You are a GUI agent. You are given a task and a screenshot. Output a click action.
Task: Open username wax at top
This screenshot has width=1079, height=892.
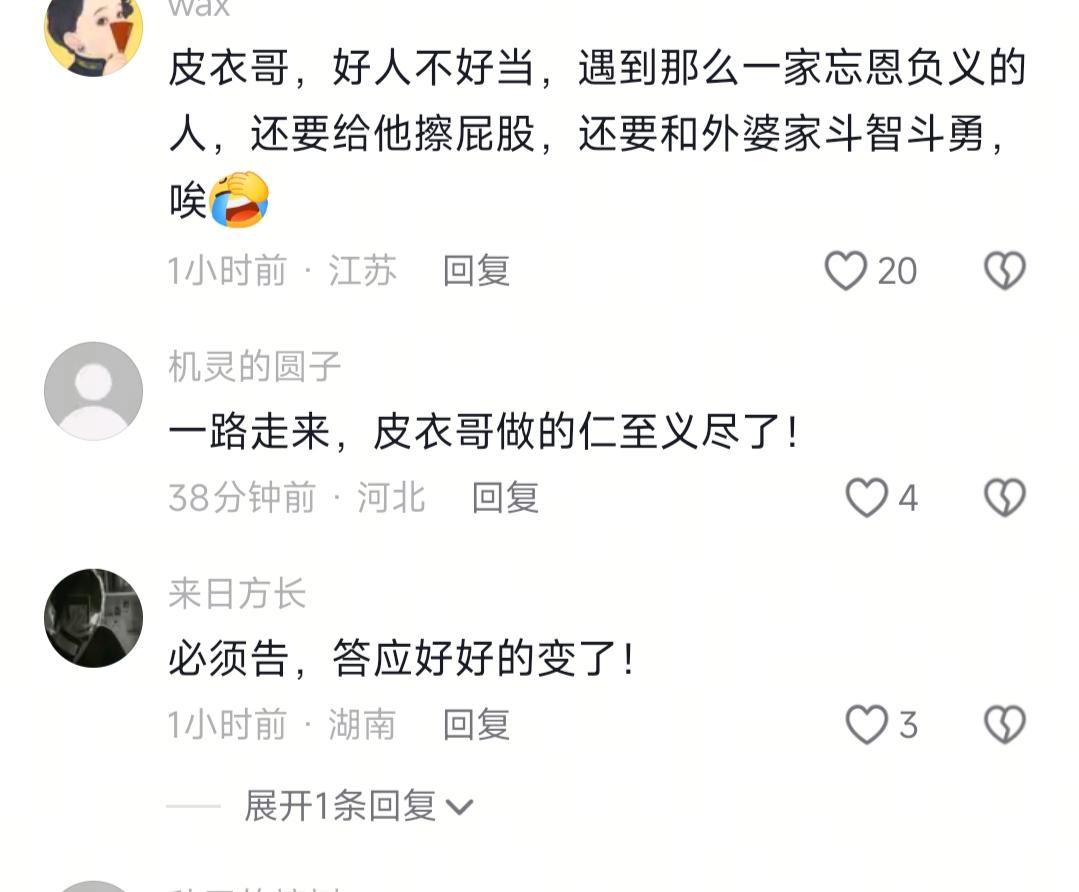point(199,8)
